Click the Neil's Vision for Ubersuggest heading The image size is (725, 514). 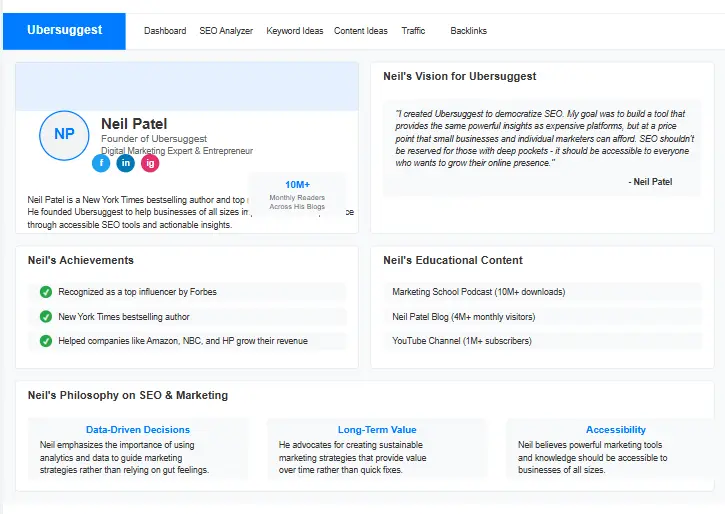pyautogui.click(x=460, y=76)
